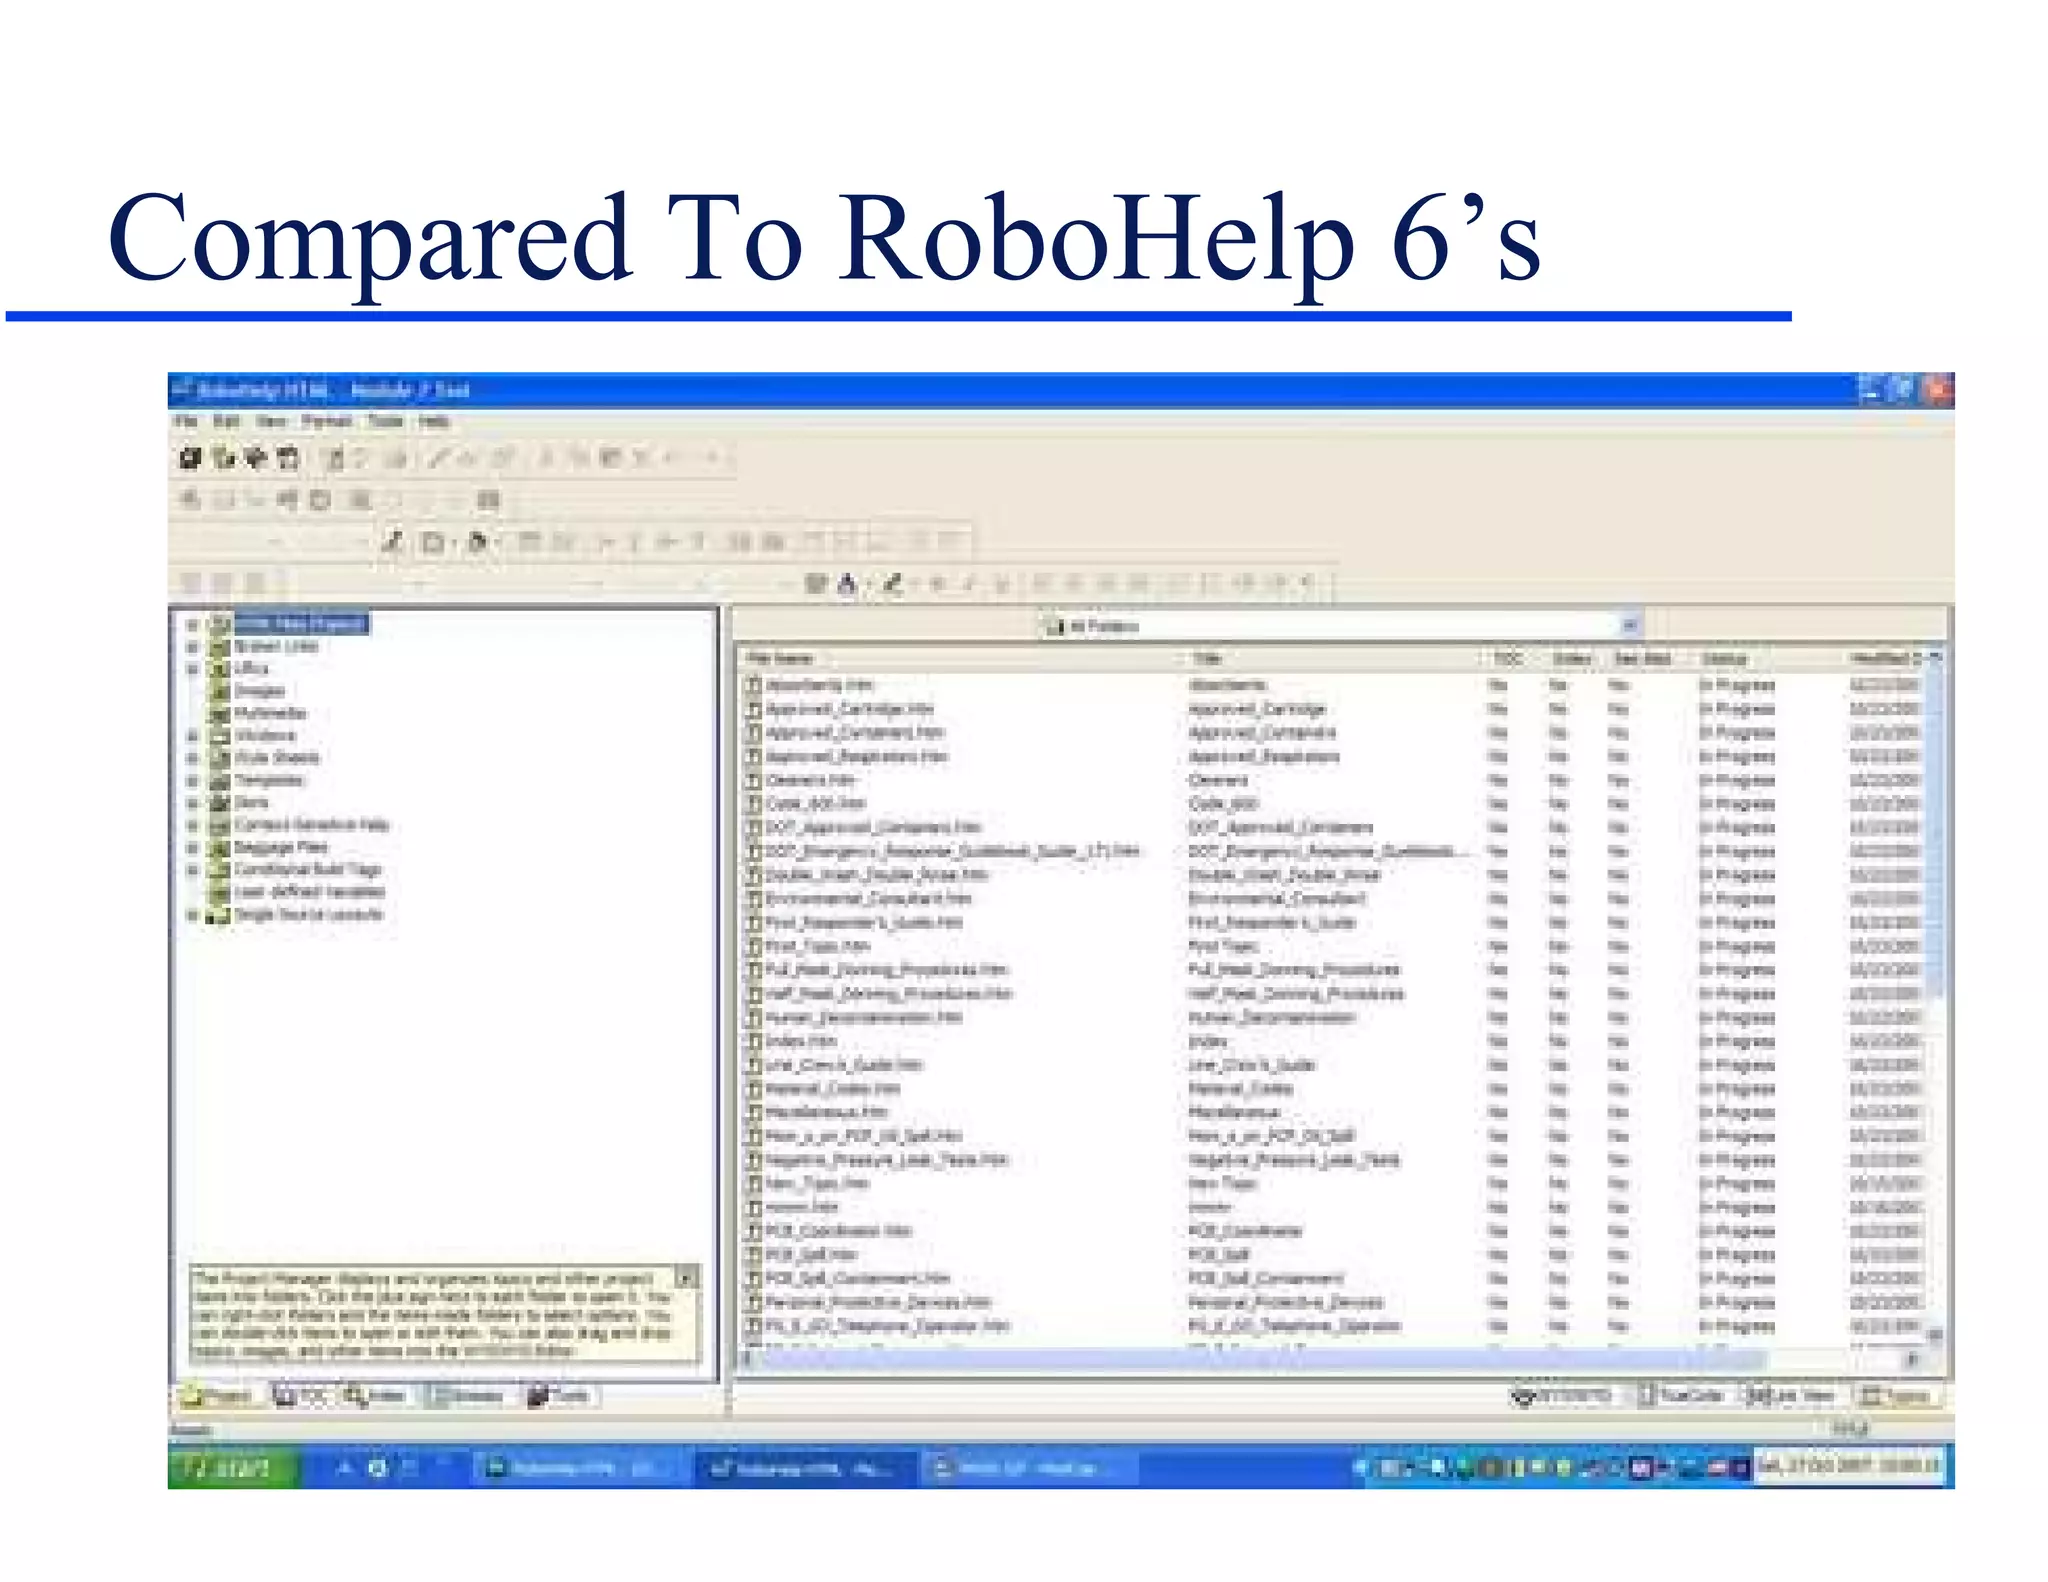
Task: Open the Help menu
Action: [434, 421]
